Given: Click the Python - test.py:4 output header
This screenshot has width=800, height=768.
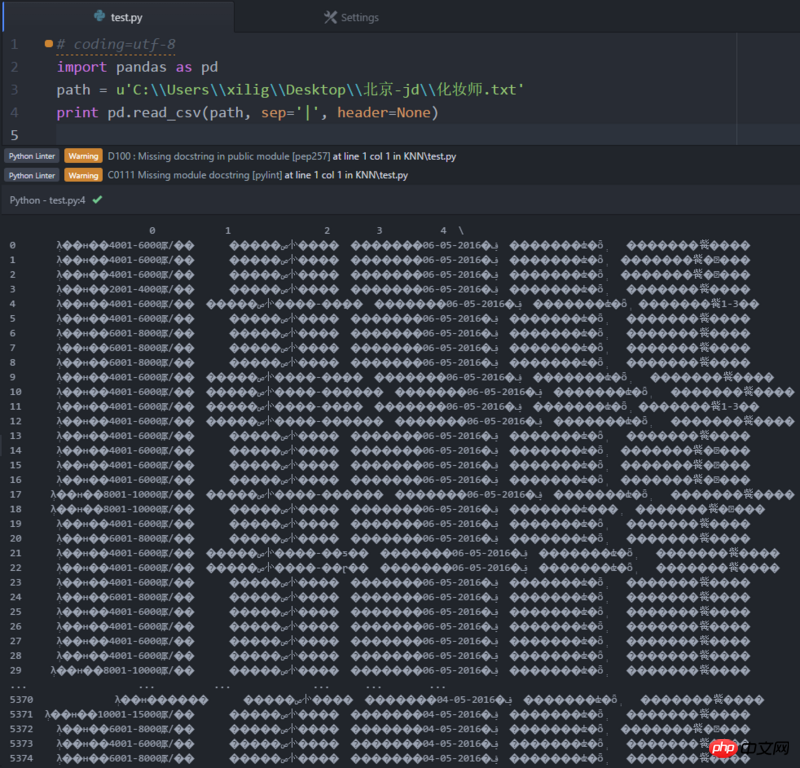Looking at the screenshot, I should [47, 200].
